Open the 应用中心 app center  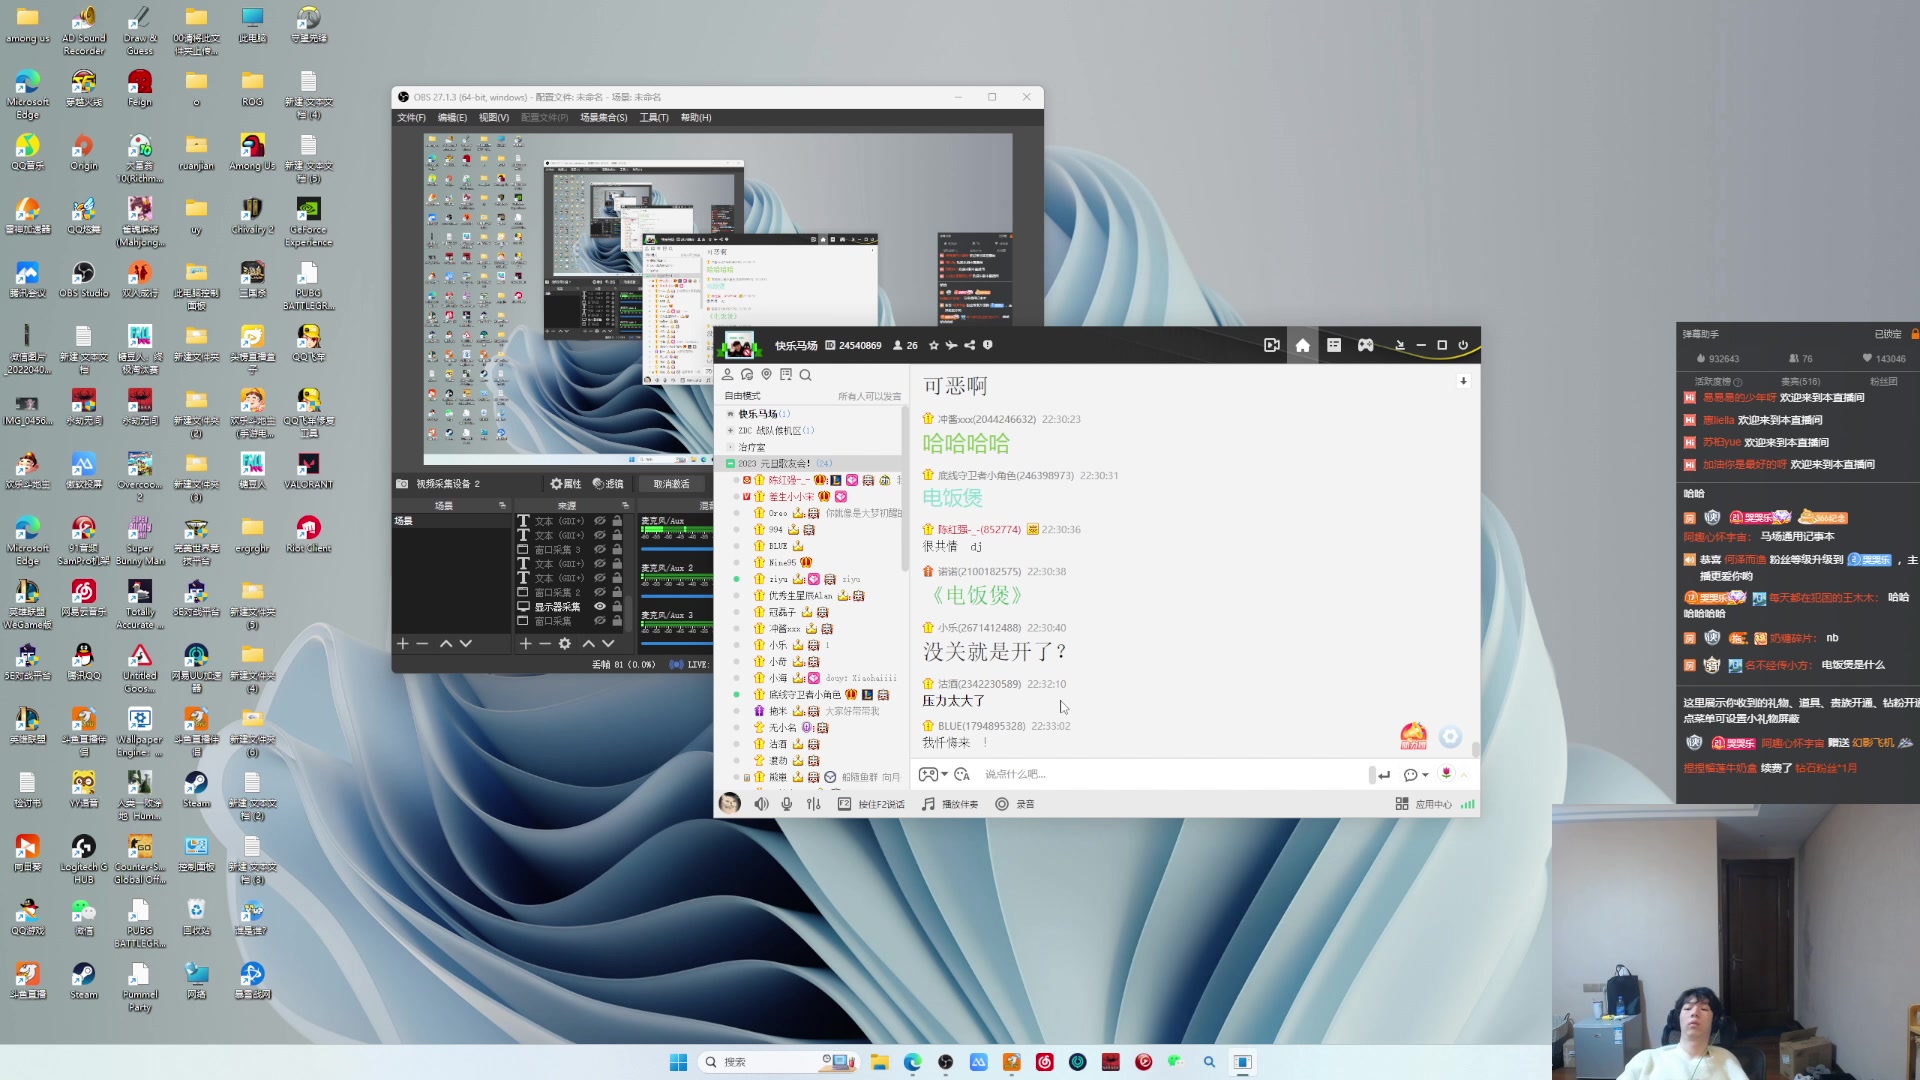point(1423,804)
